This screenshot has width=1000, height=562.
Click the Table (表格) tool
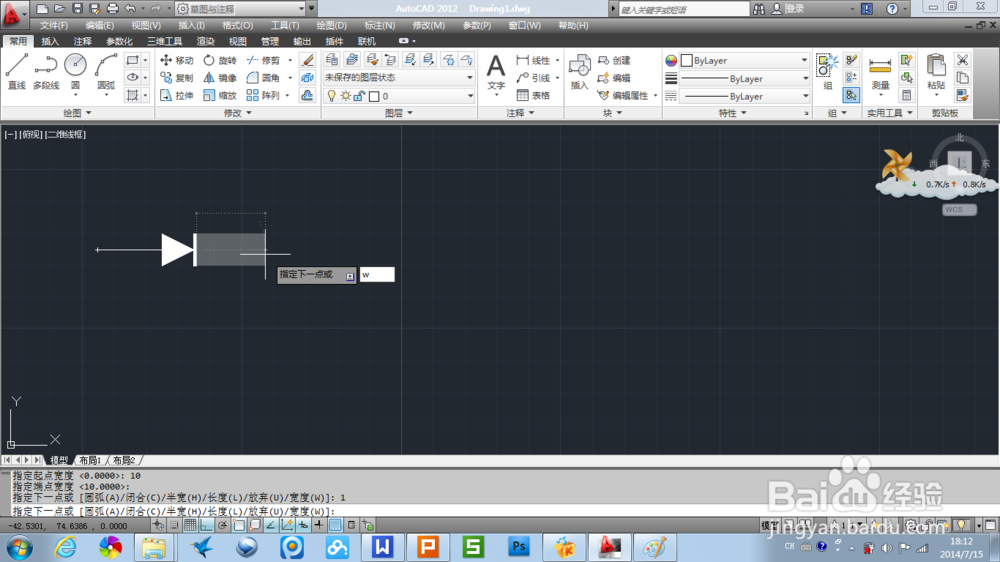point(534,95)
